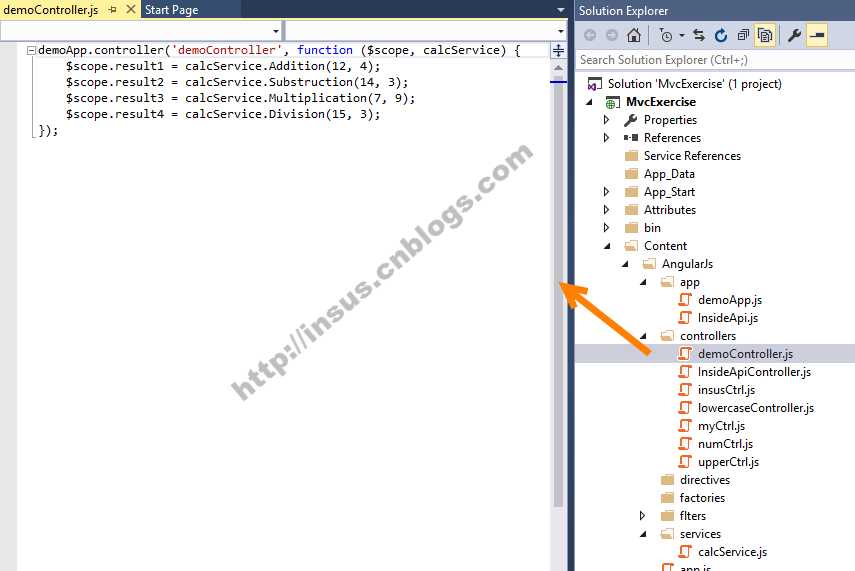
Task: Select the Solution 'MvcExercise' node
Action: [x=694, y=84]
